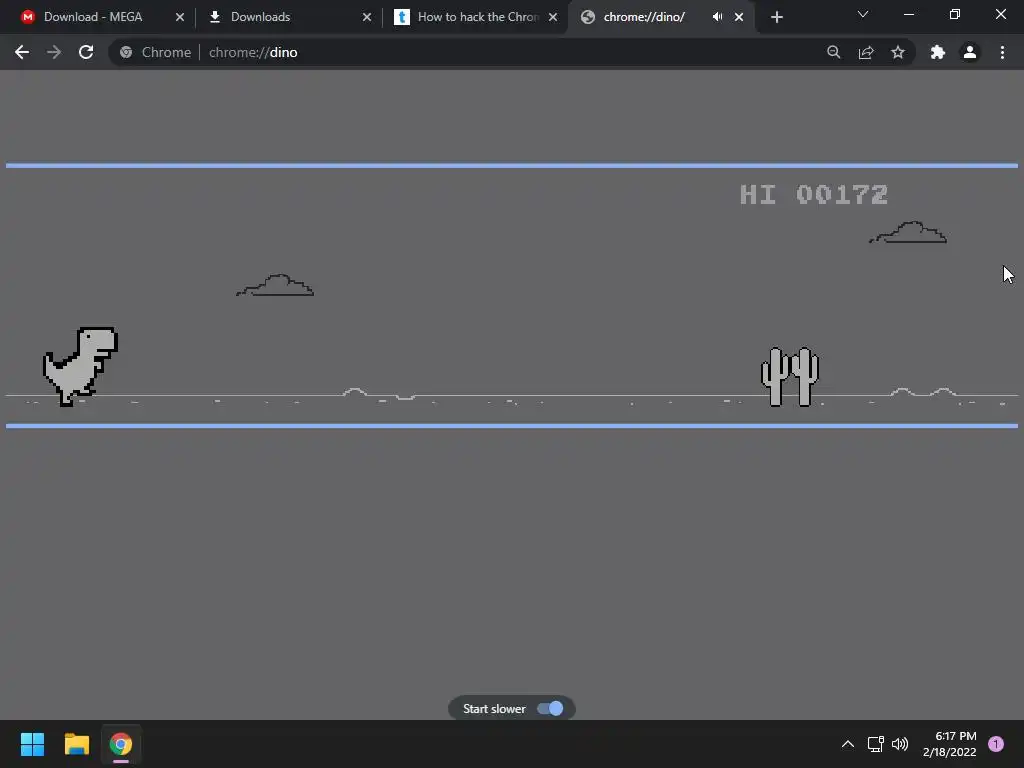Open the tab search dropdown chevron
Image resolution: width=1024 pixels, height=768 pixels.
point(863,14)
